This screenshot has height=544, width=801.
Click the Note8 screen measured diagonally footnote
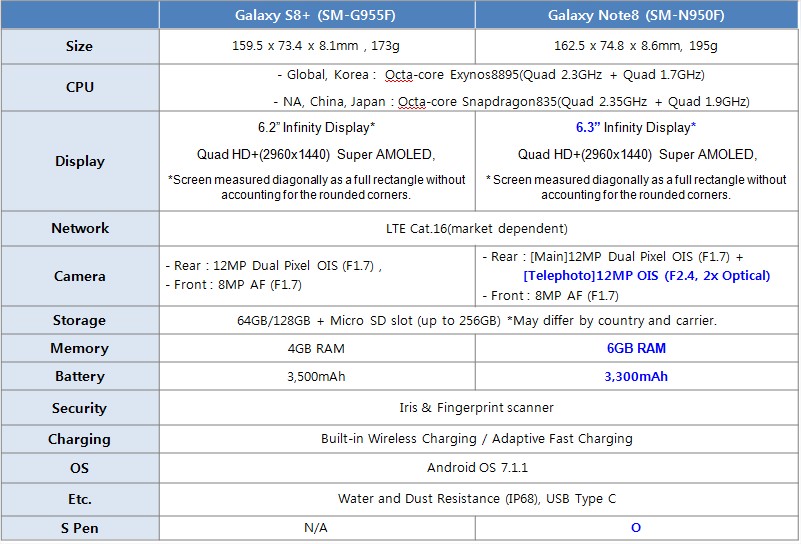[636, 187]
